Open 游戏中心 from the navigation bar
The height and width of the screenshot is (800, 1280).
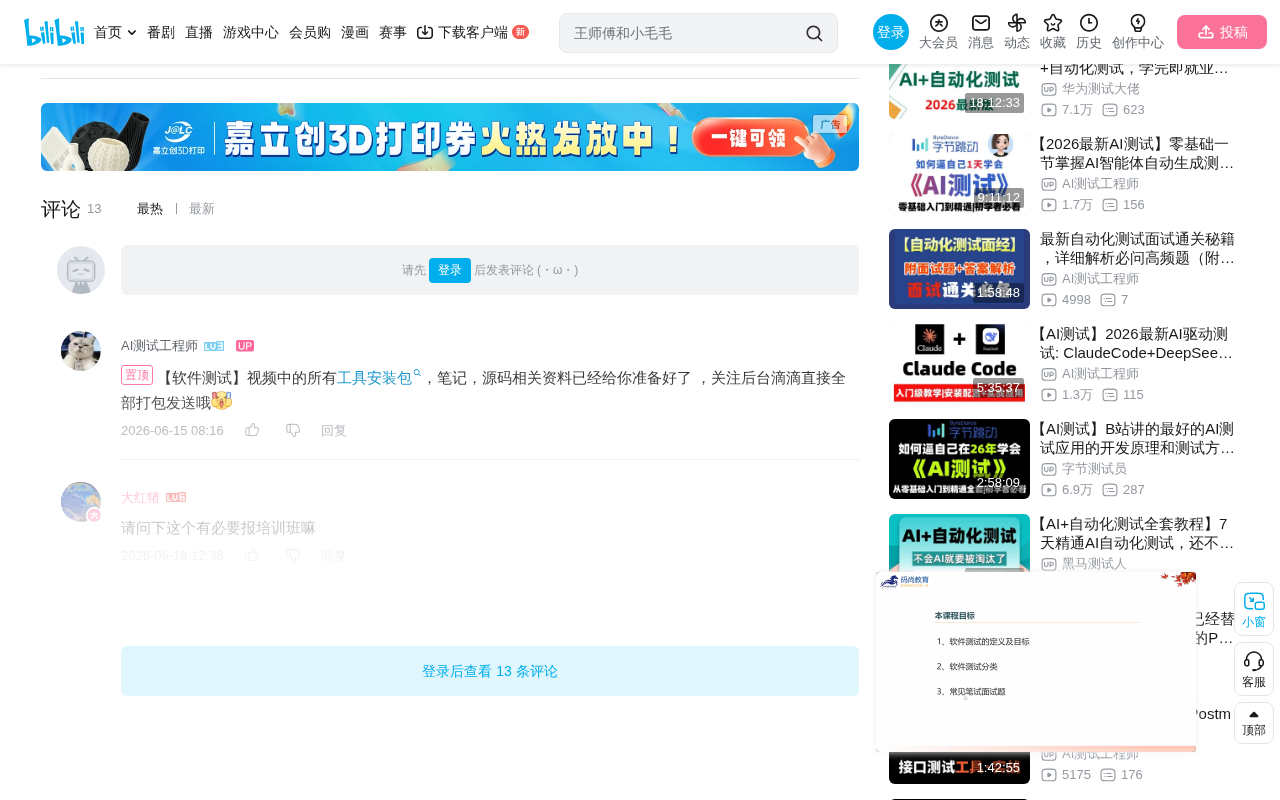[251, 32]
